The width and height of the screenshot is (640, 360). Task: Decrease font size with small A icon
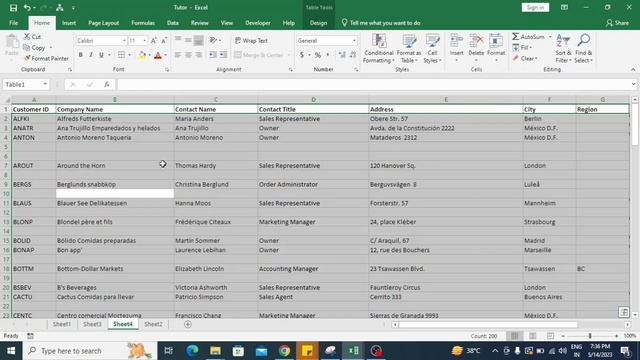164,40
